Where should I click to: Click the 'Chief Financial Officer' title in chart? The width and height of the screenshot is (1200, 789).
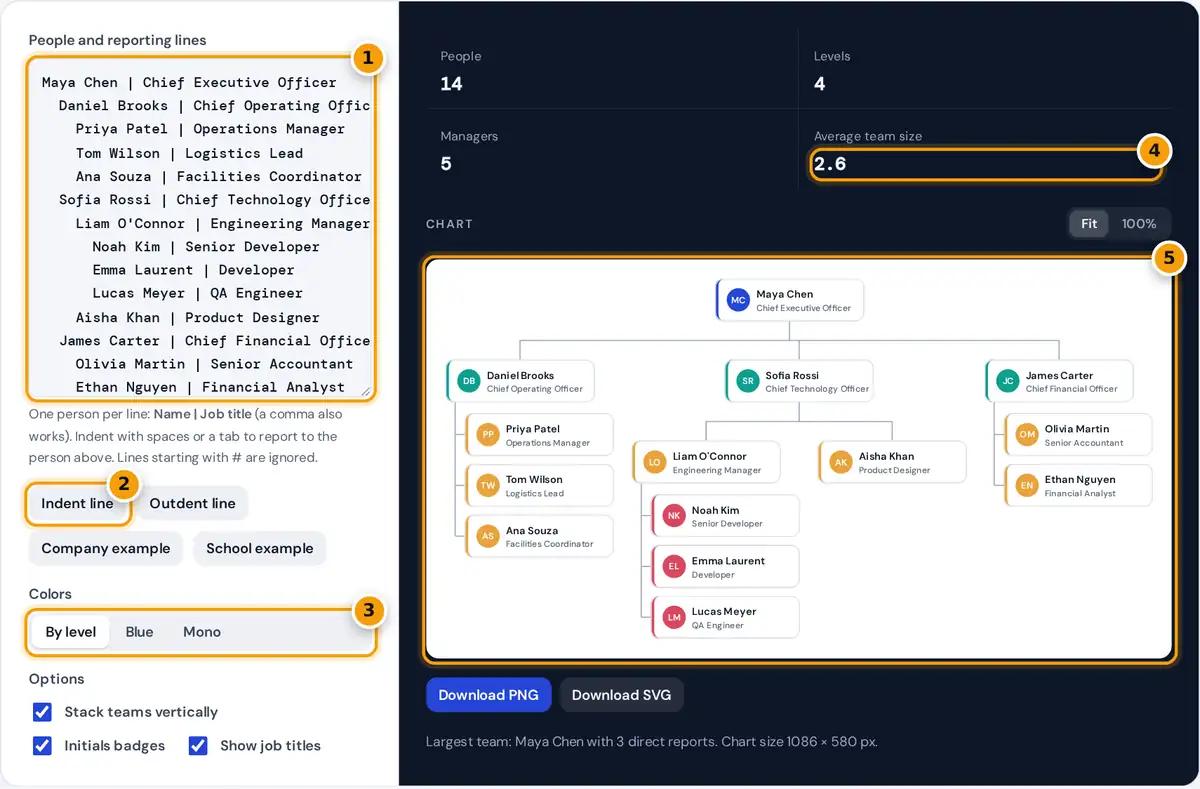point(1072,389)
